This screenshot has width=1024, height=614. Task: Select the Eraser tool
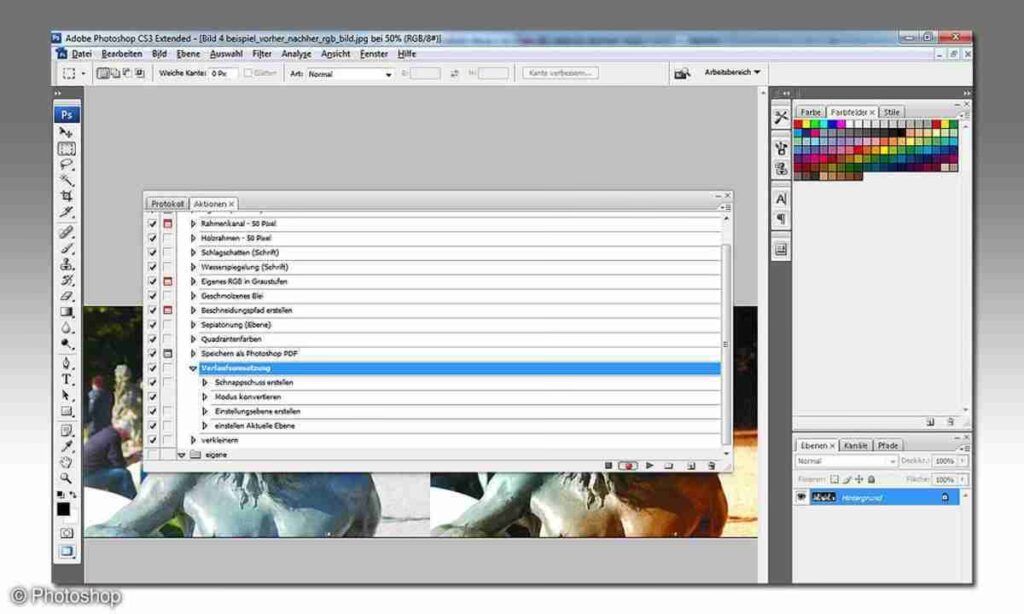[x=67, y=296]
